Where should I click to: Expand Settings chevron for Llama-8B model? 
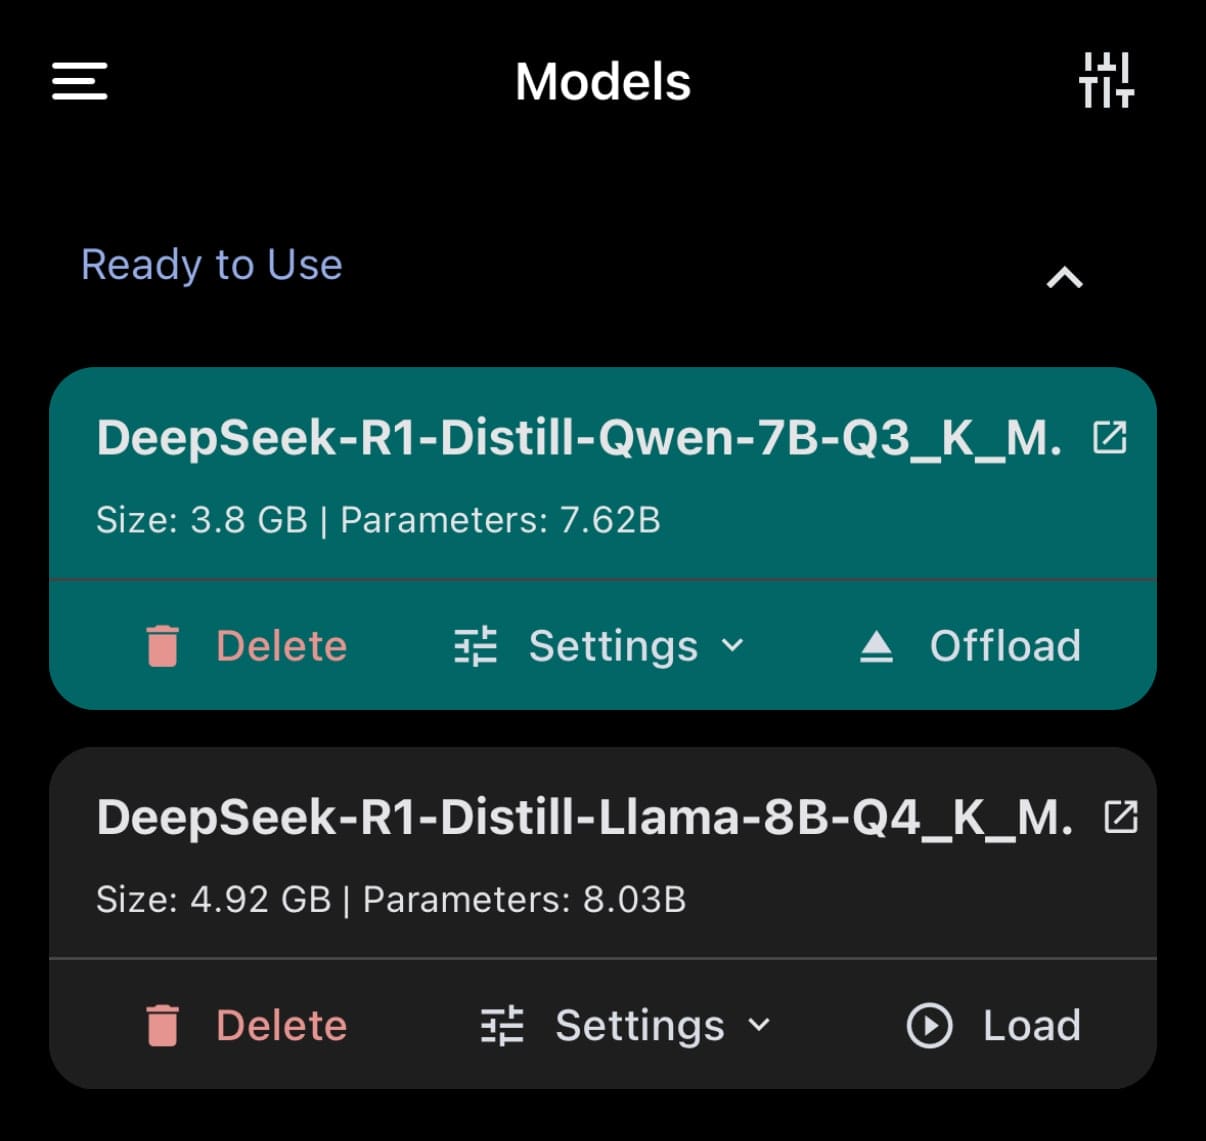coord(760,1024)
